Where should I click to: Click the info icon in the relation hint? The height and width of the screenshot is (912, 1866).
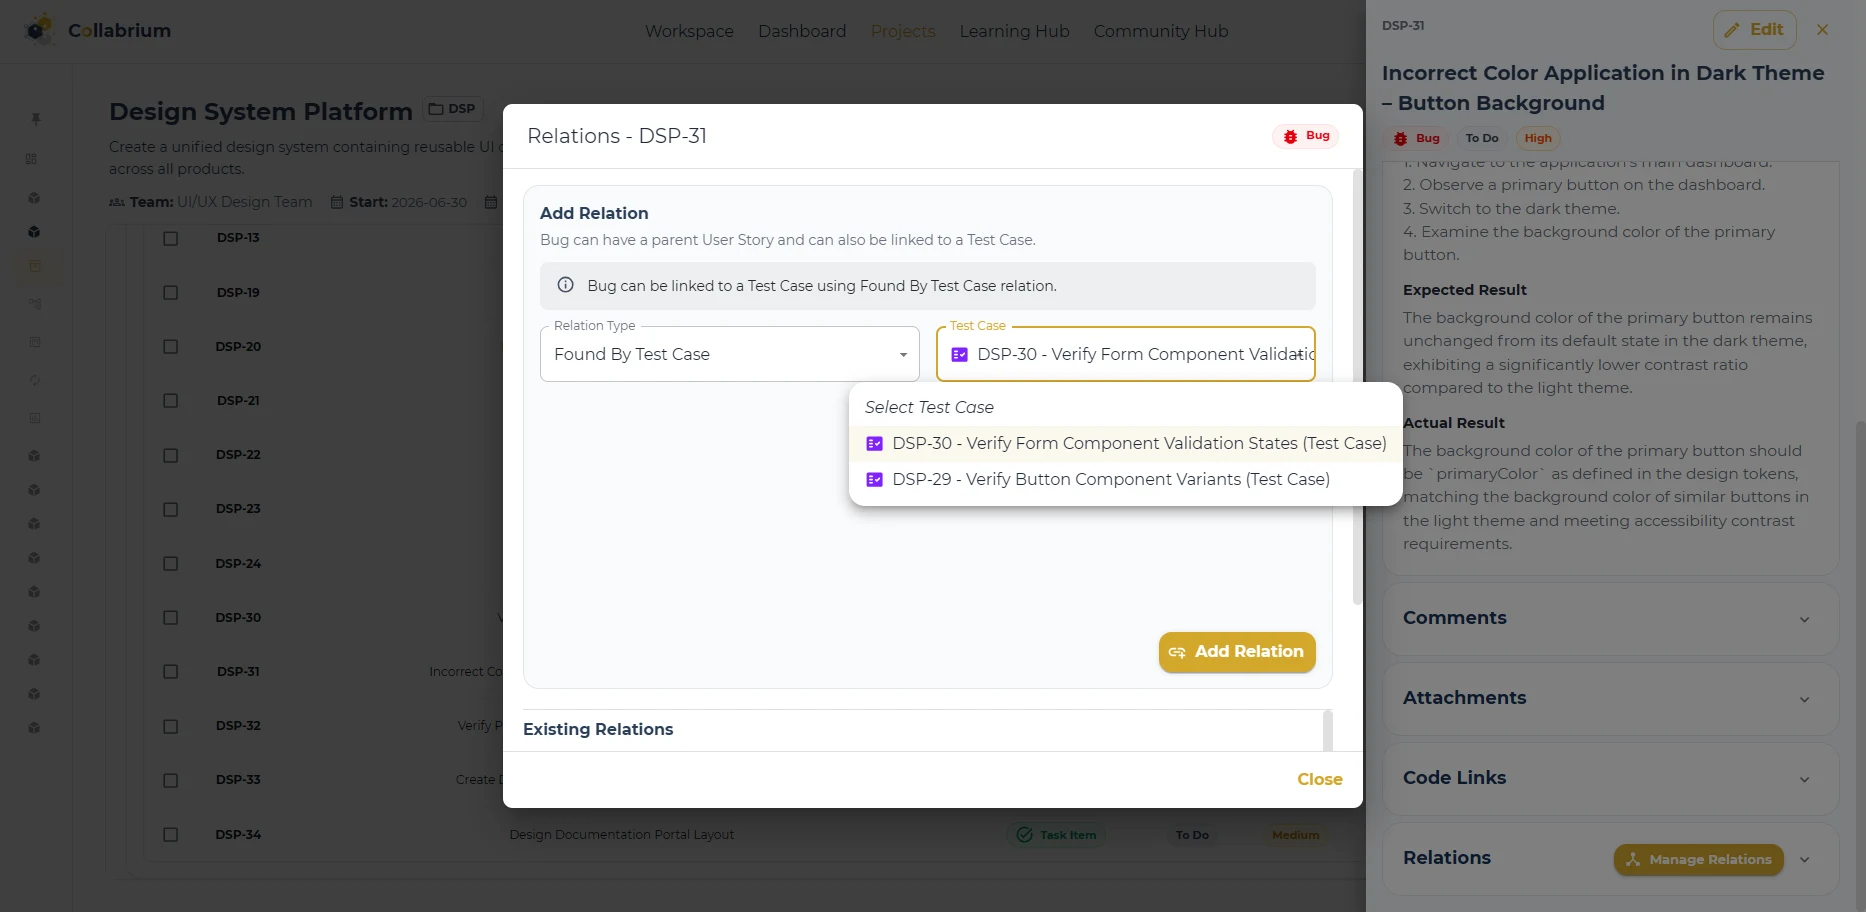click(x=565, y=285)
